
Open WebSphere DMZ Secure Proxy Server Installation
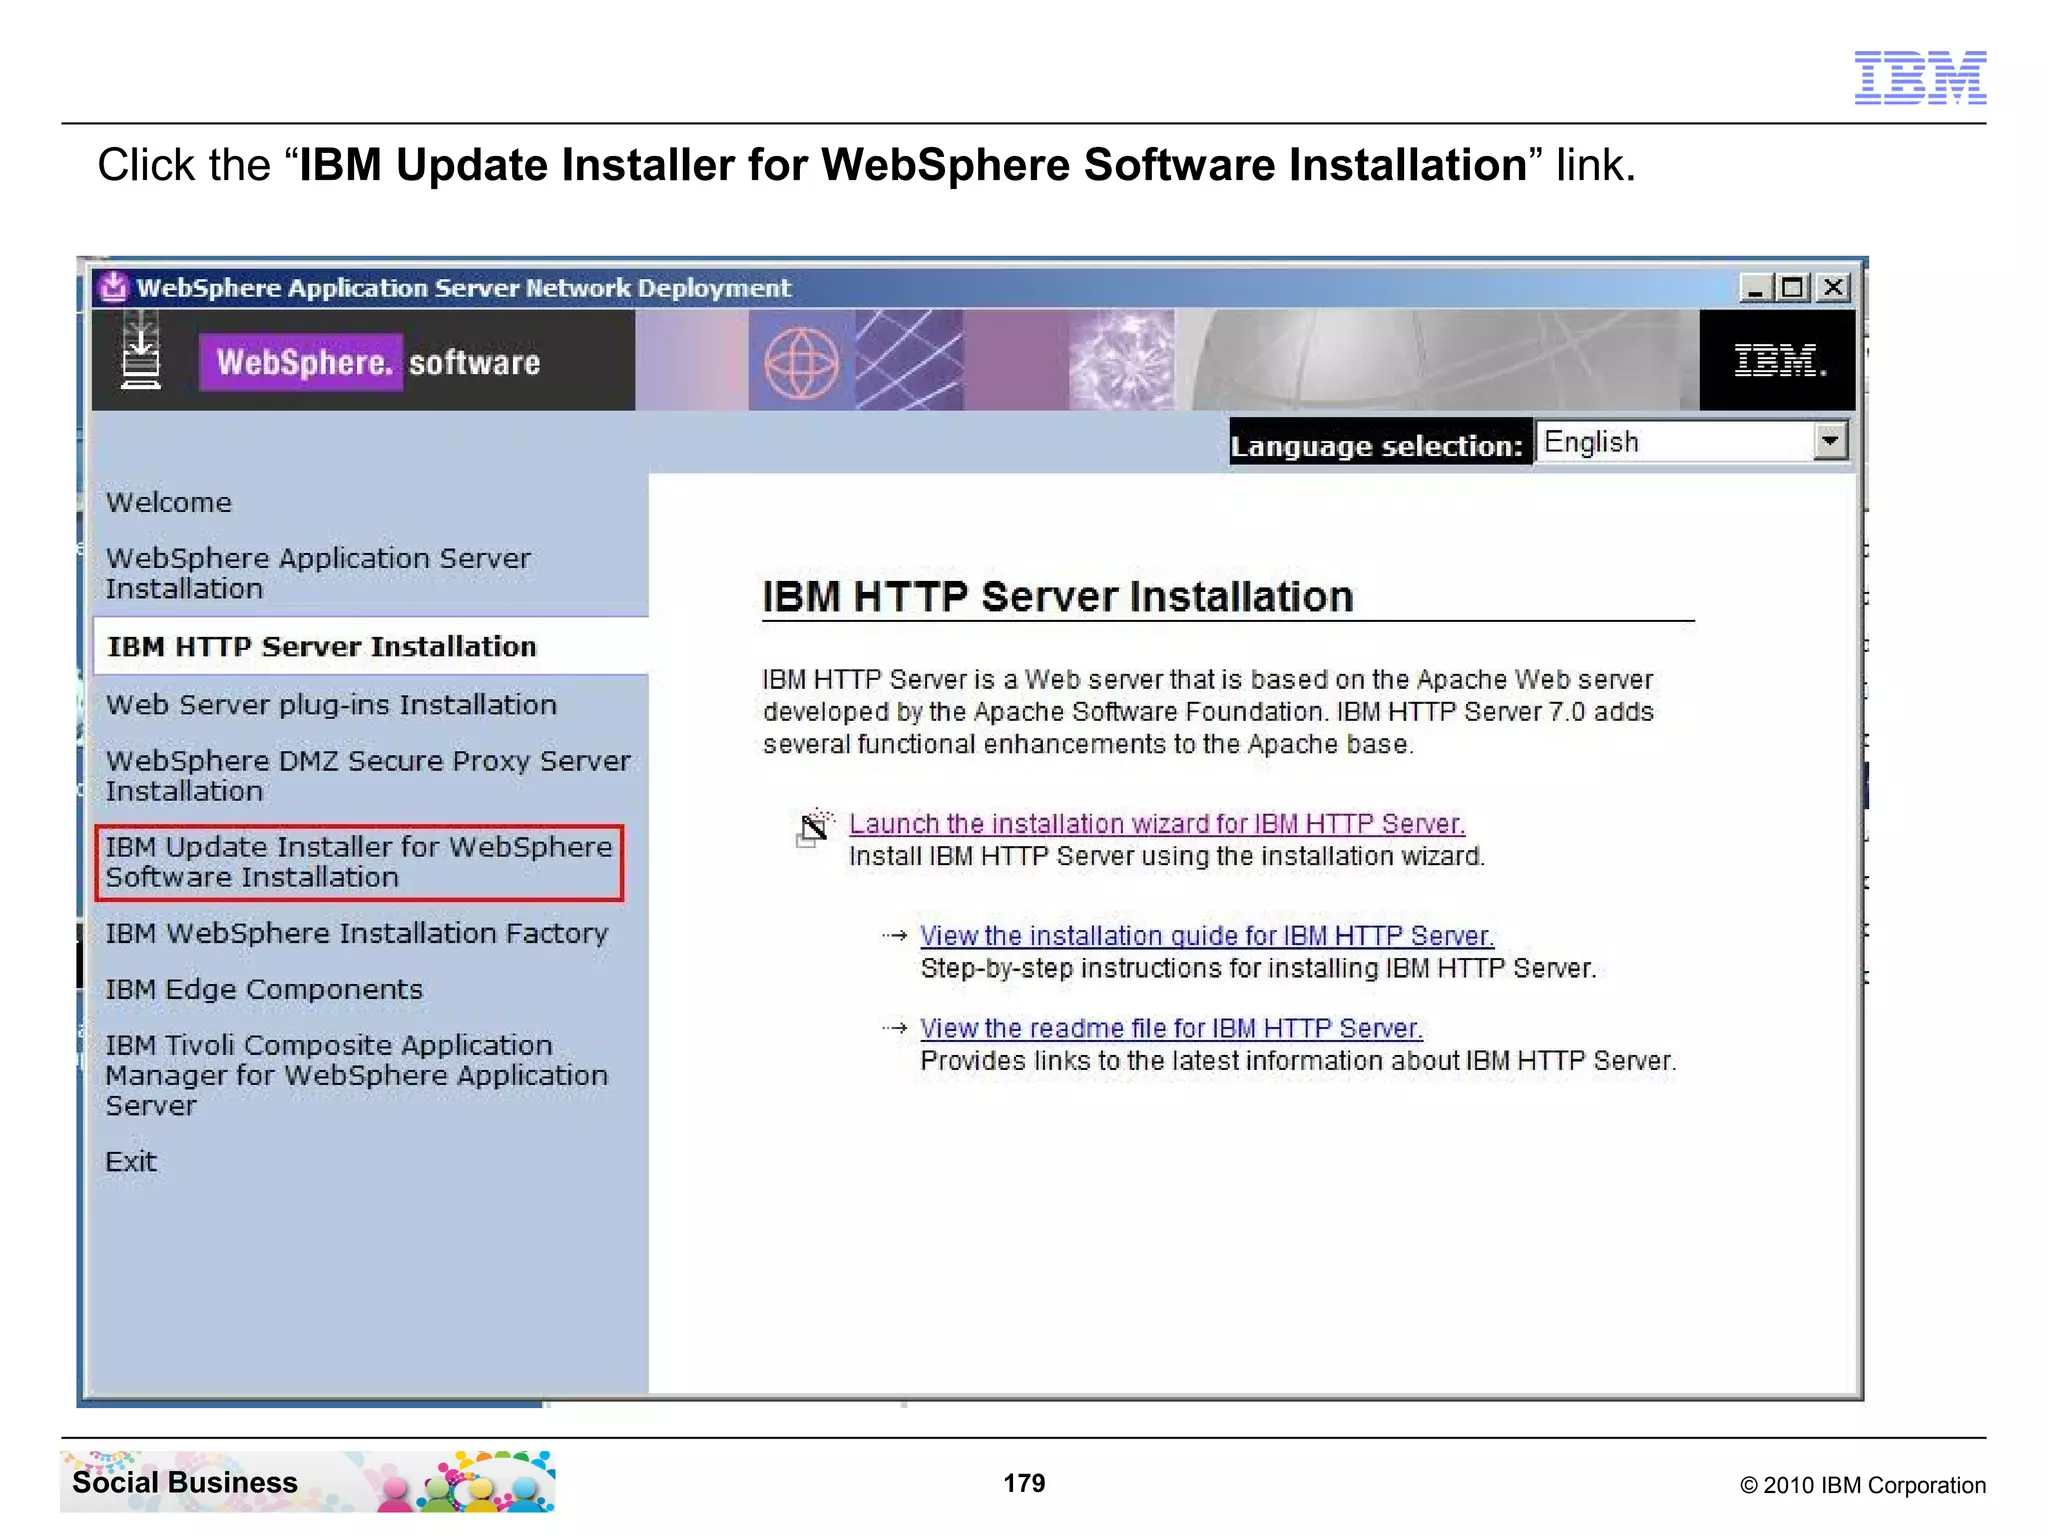[368, 775]
